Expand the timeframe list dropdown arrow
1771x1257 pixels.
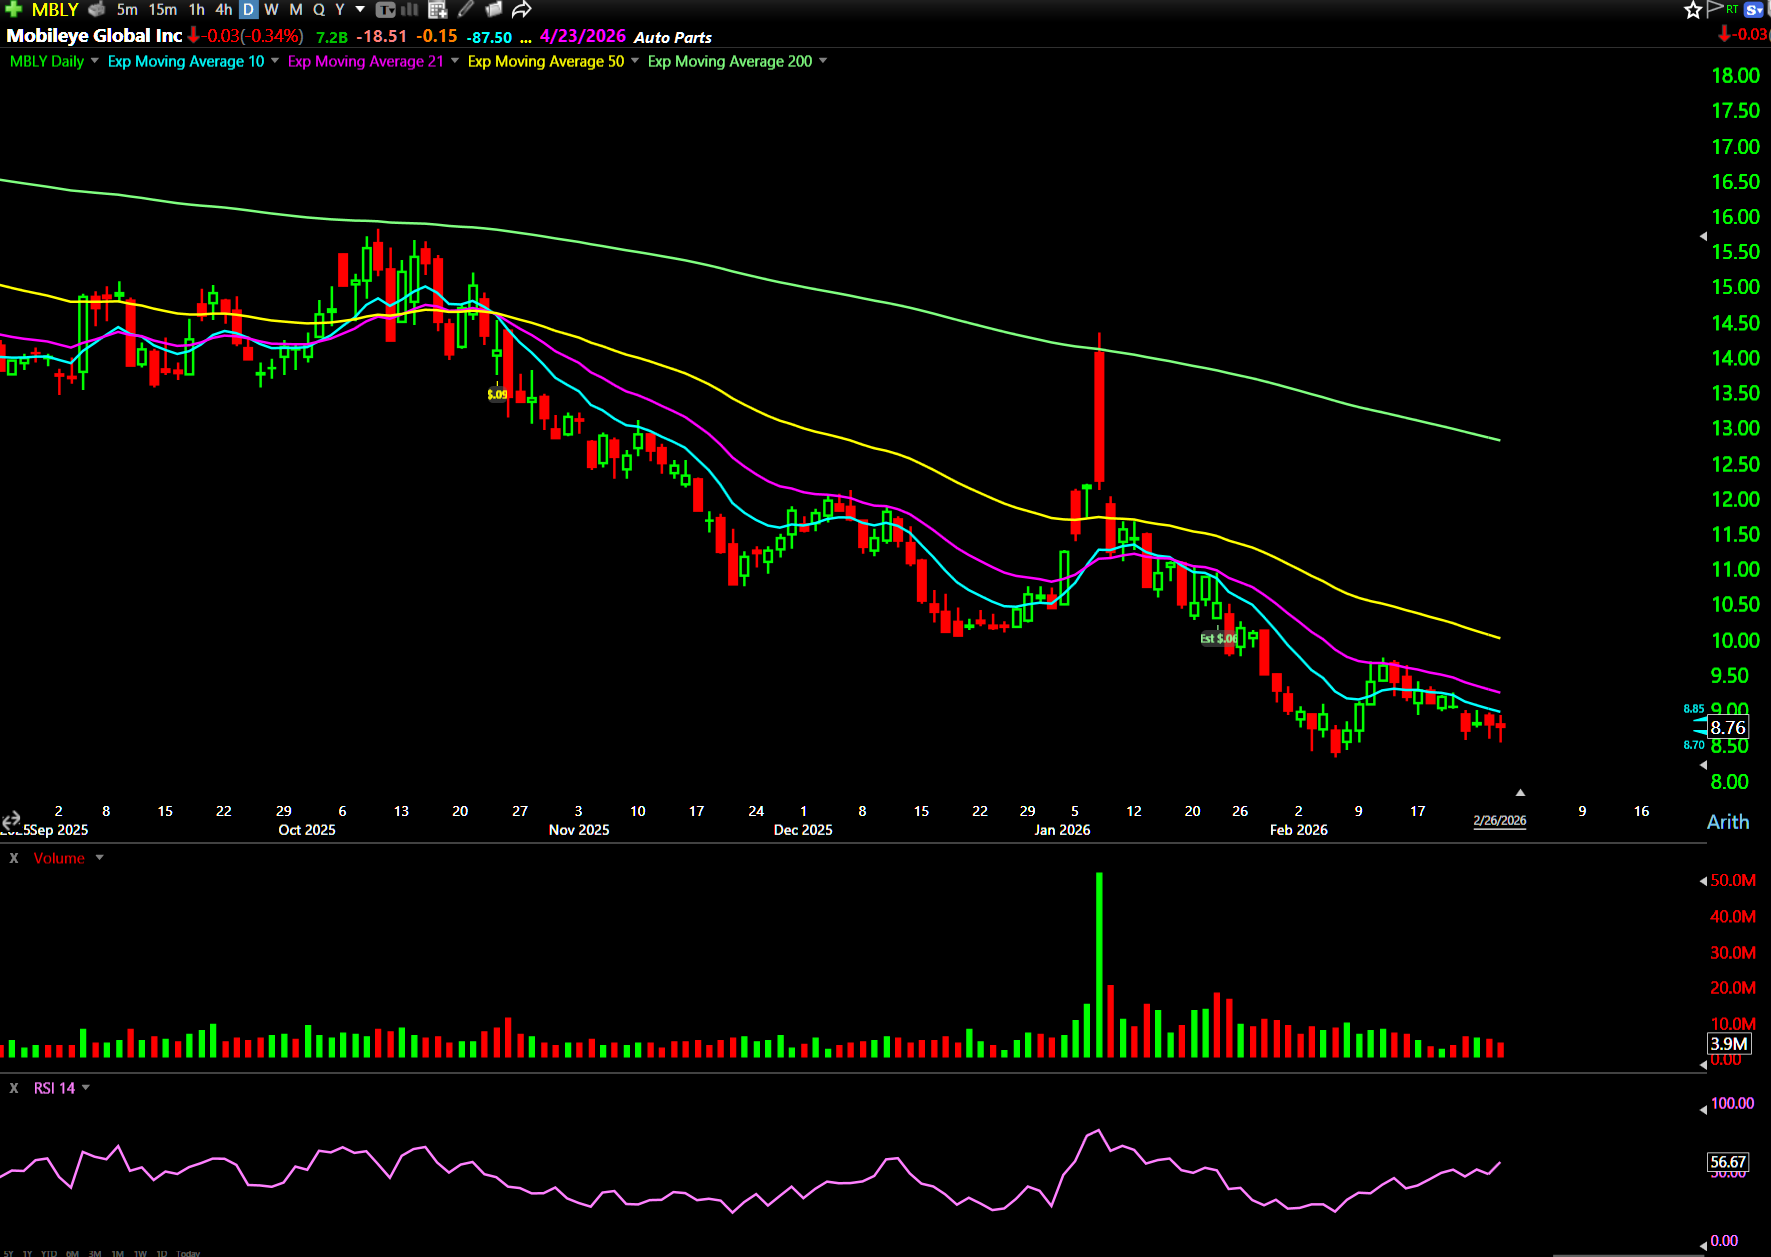point(360,9)
